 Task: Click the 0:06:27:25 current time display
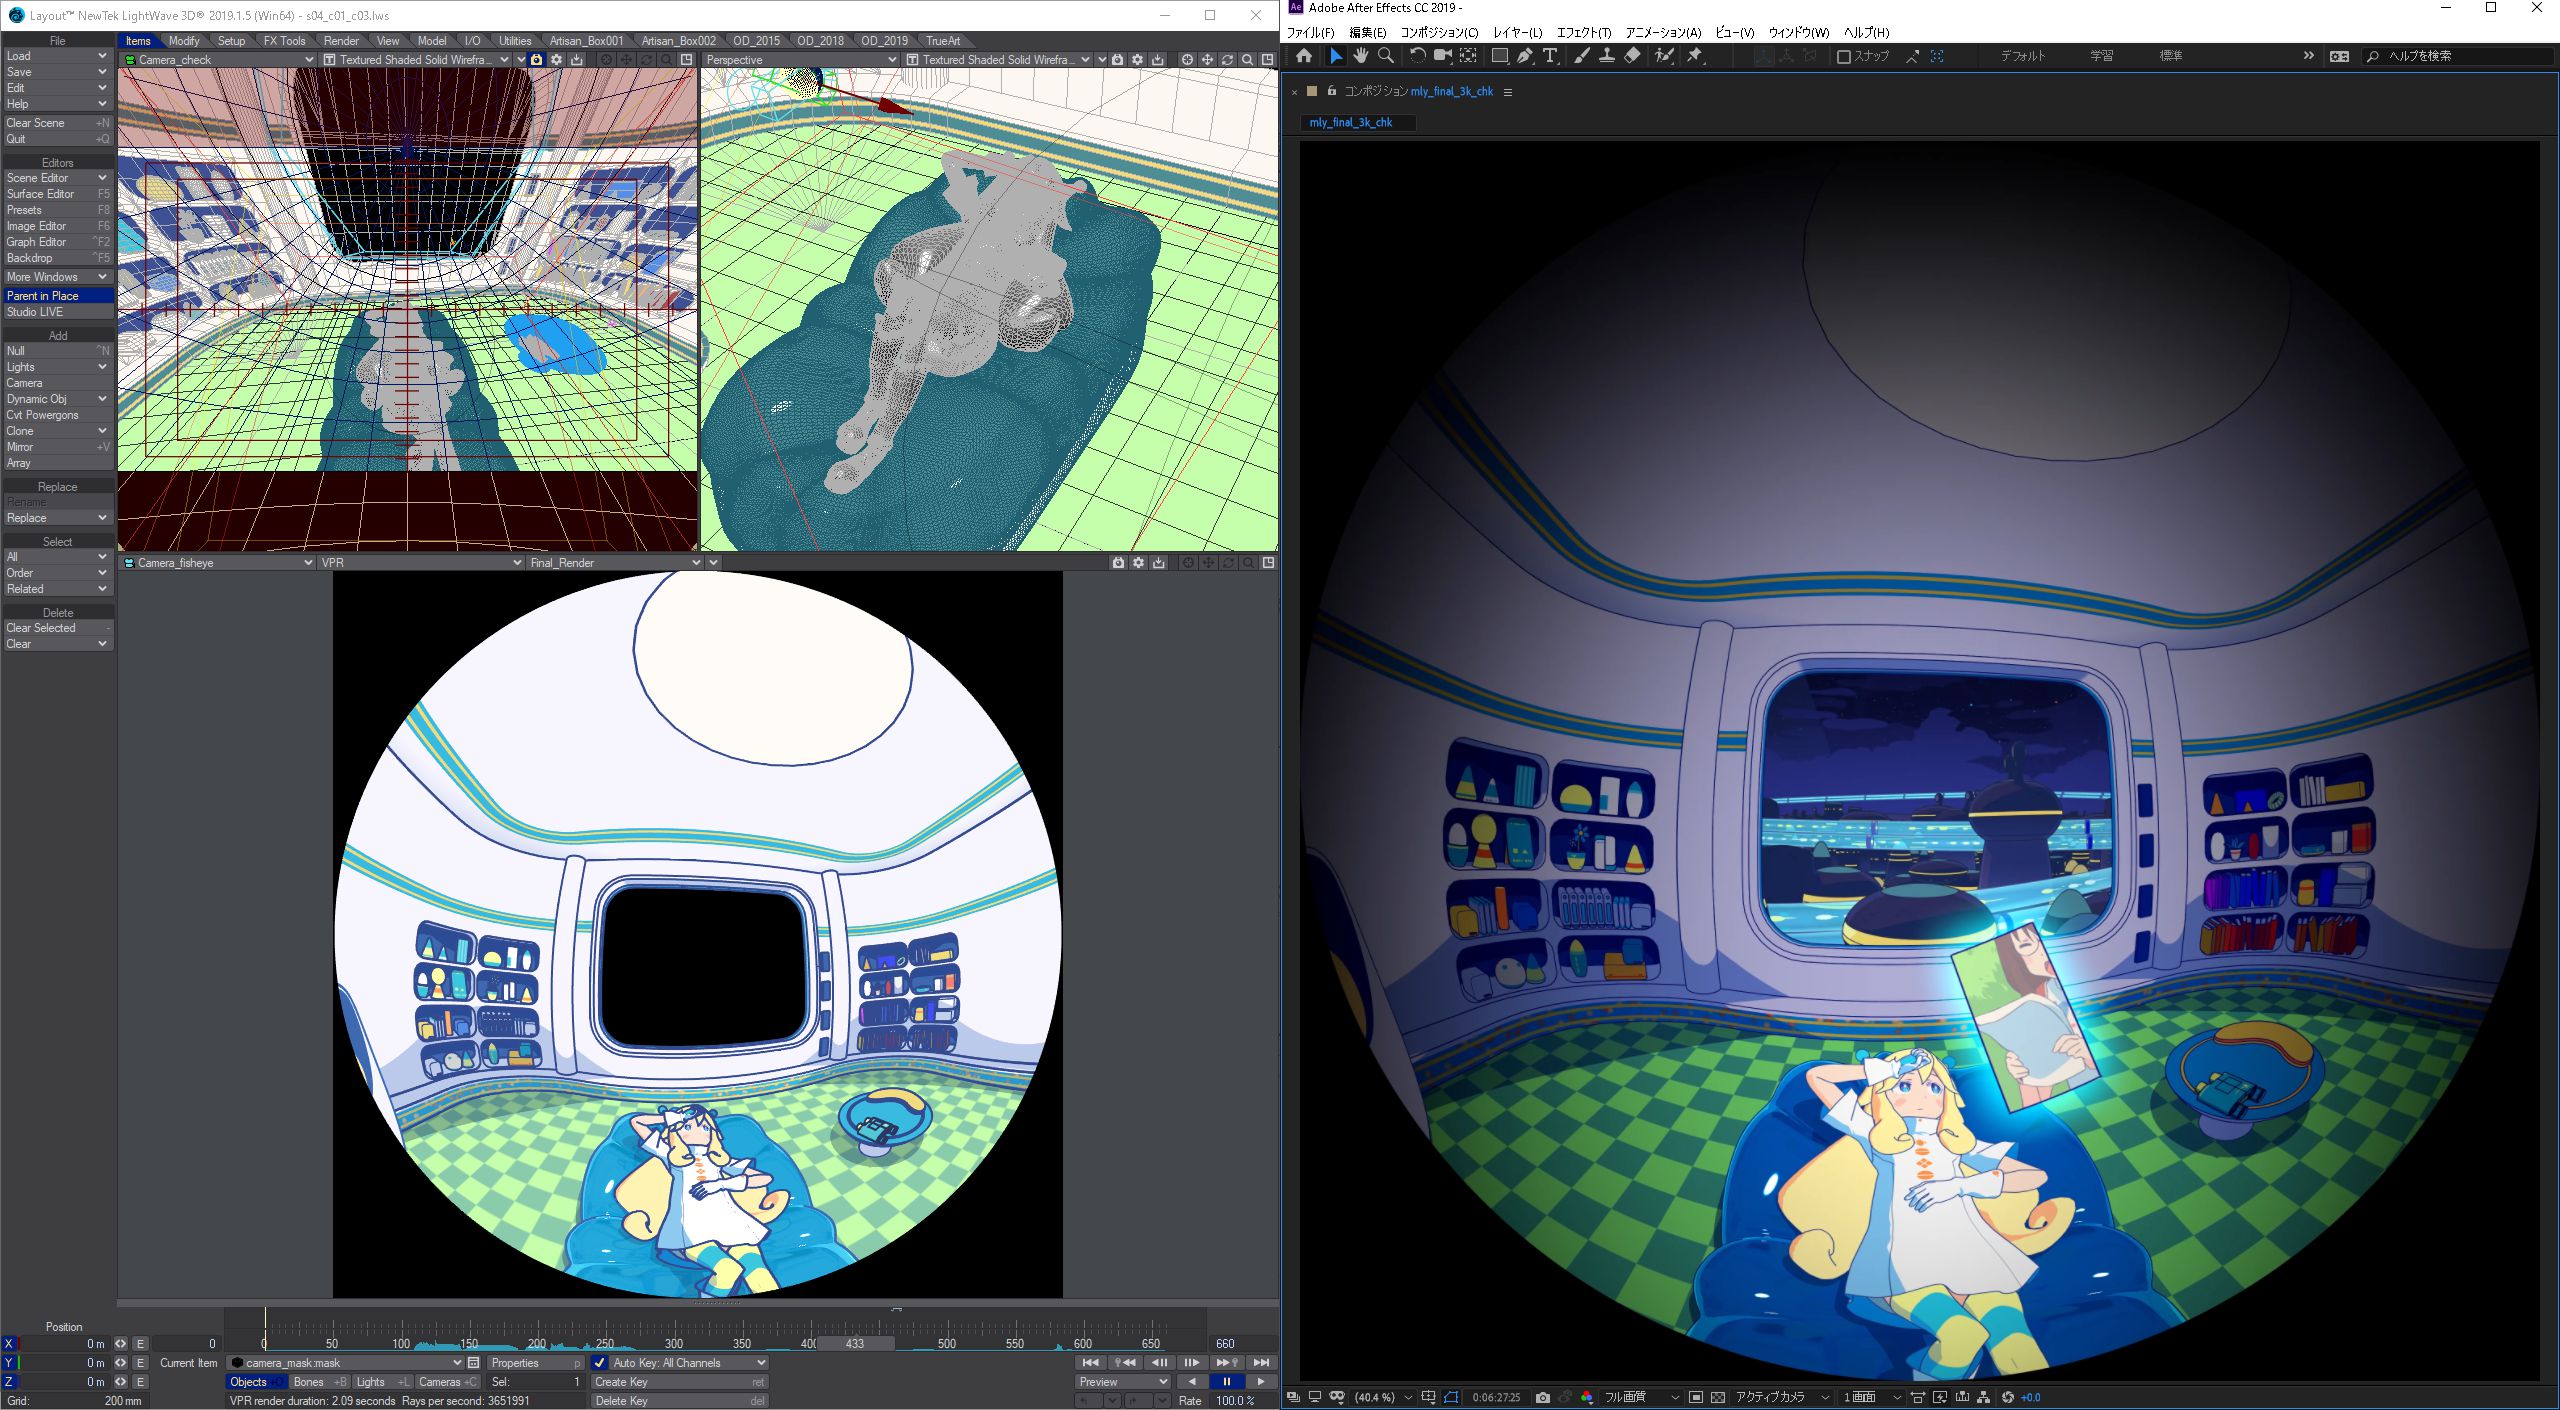tap(1496, 1397)
